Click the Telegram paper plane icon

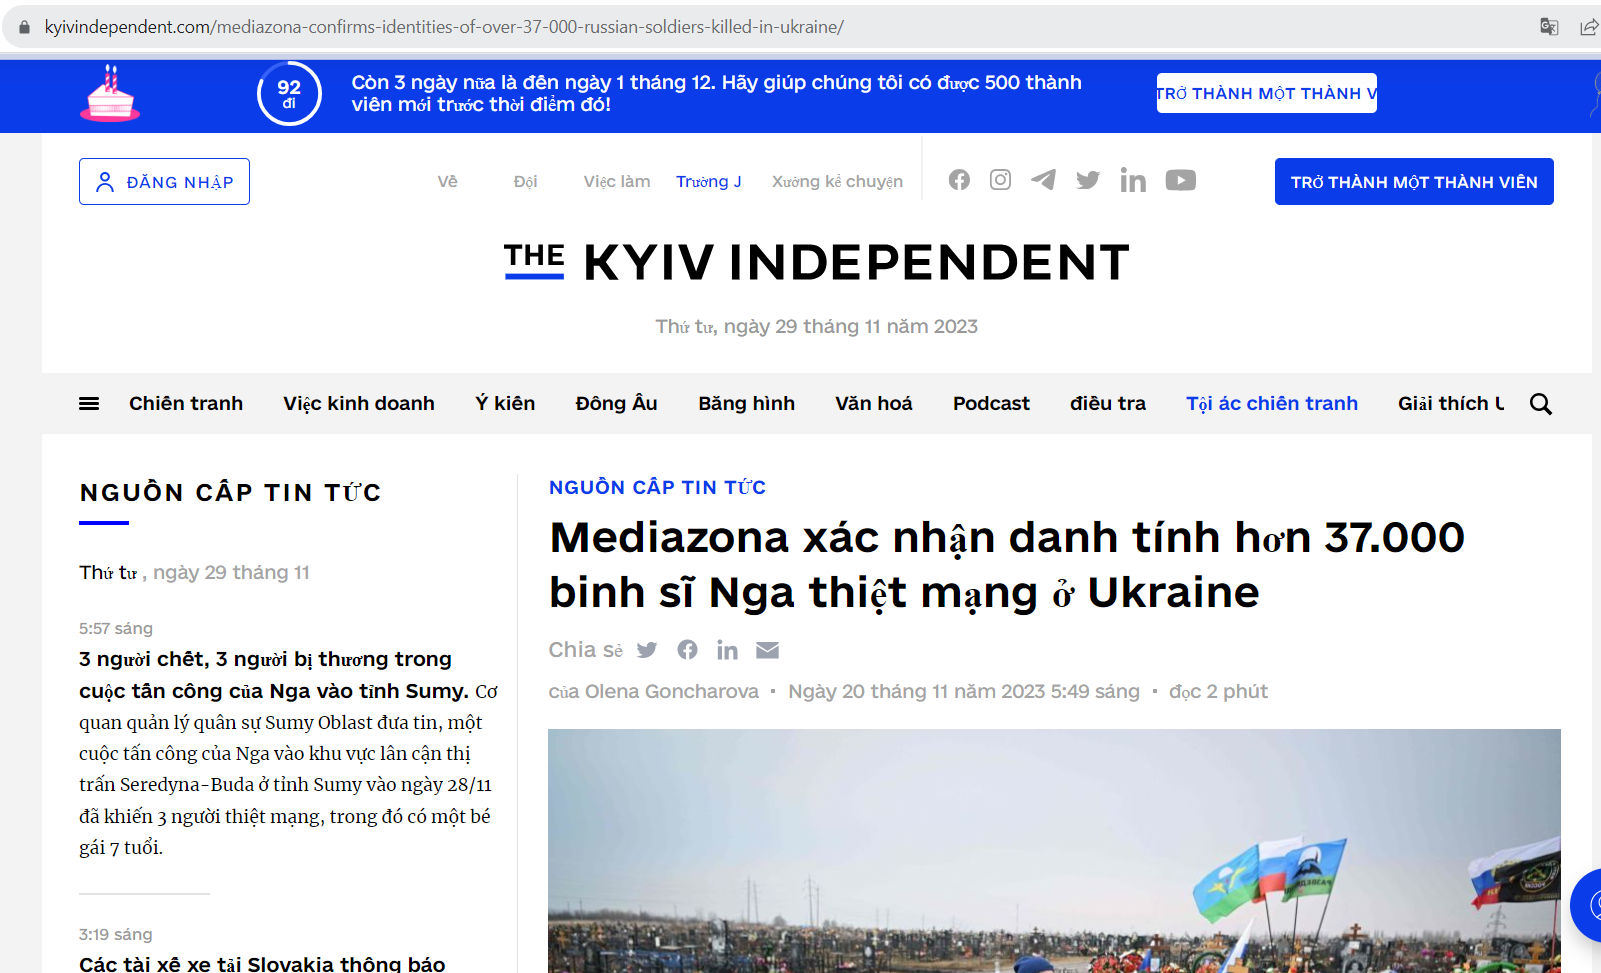click(1043, 180)
